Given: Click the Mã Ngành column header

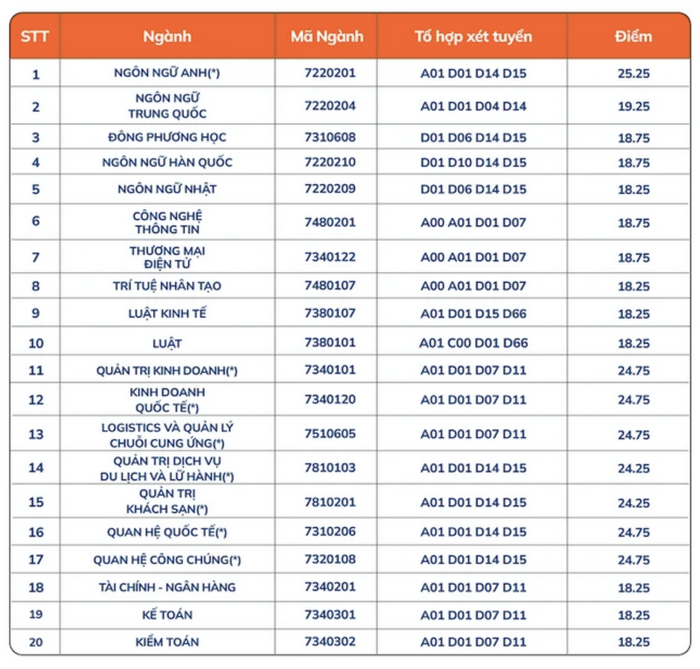Looking at the screenshot, I should pyautogui.click(x=327, y=37).
